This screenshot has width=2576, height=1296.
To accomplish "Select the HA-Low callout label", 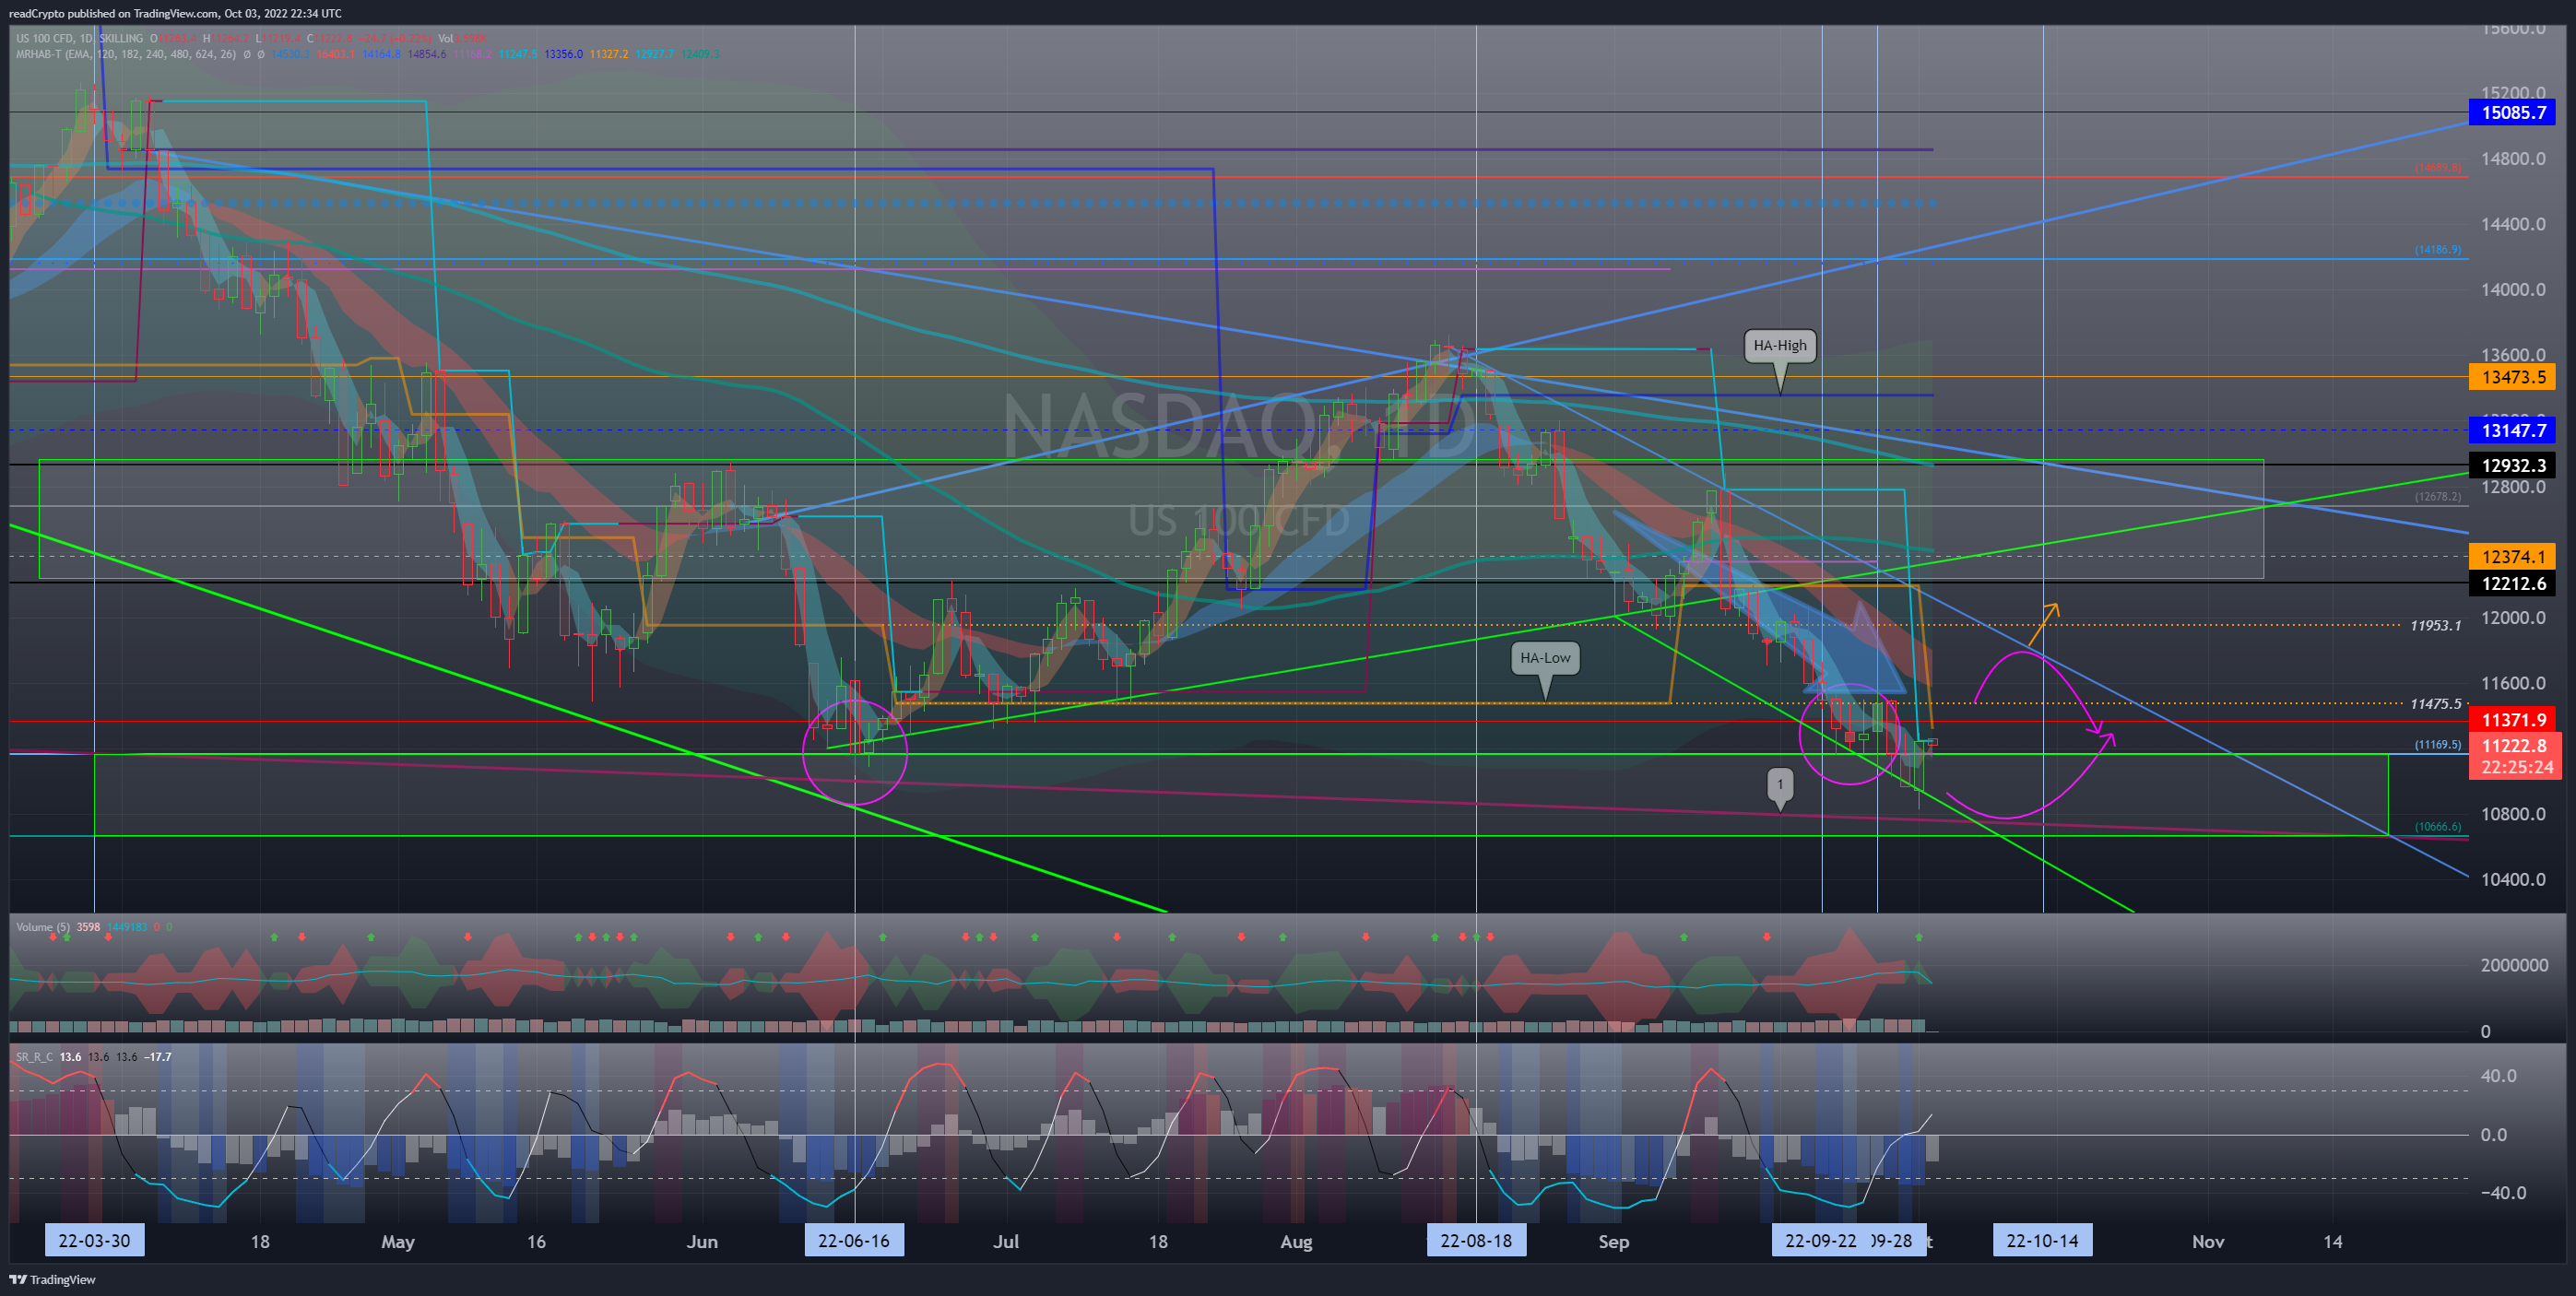I will point(1545,658).
